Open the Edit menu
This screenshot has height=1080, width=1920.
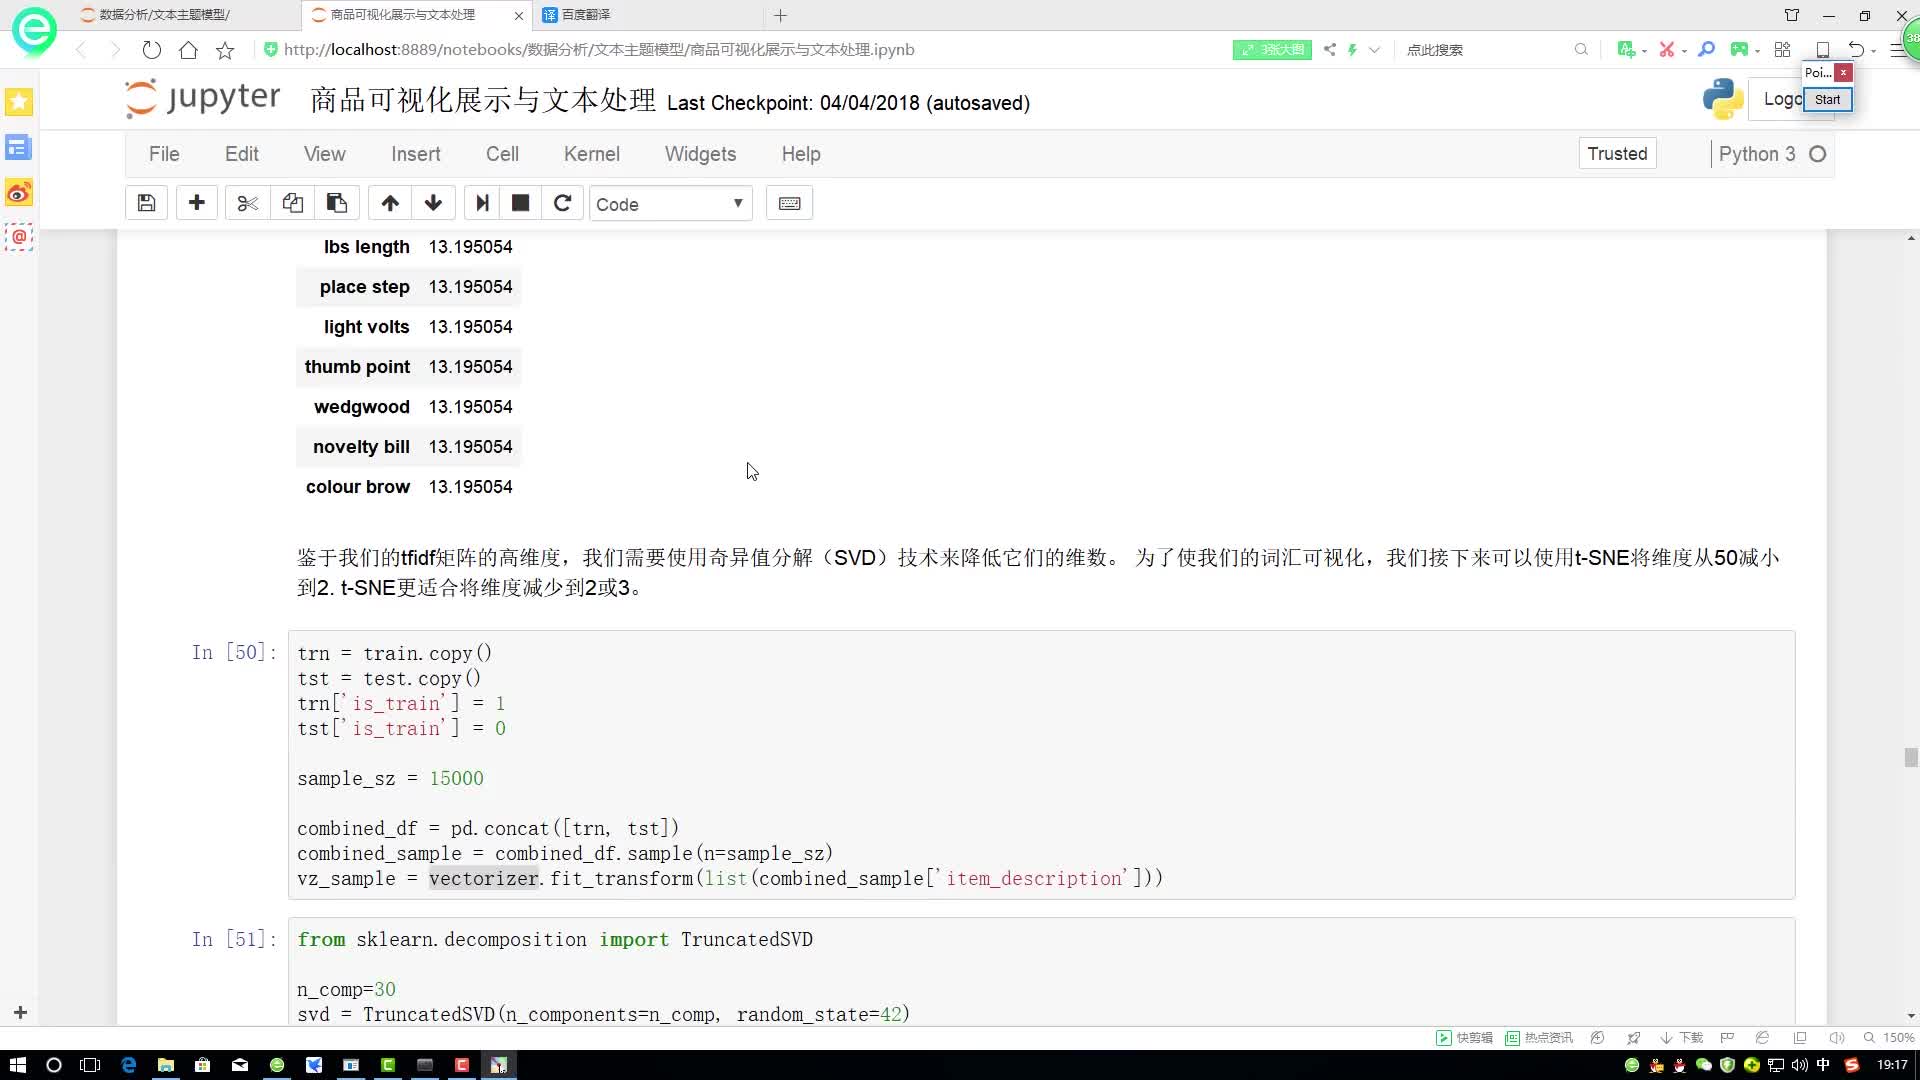242,154
